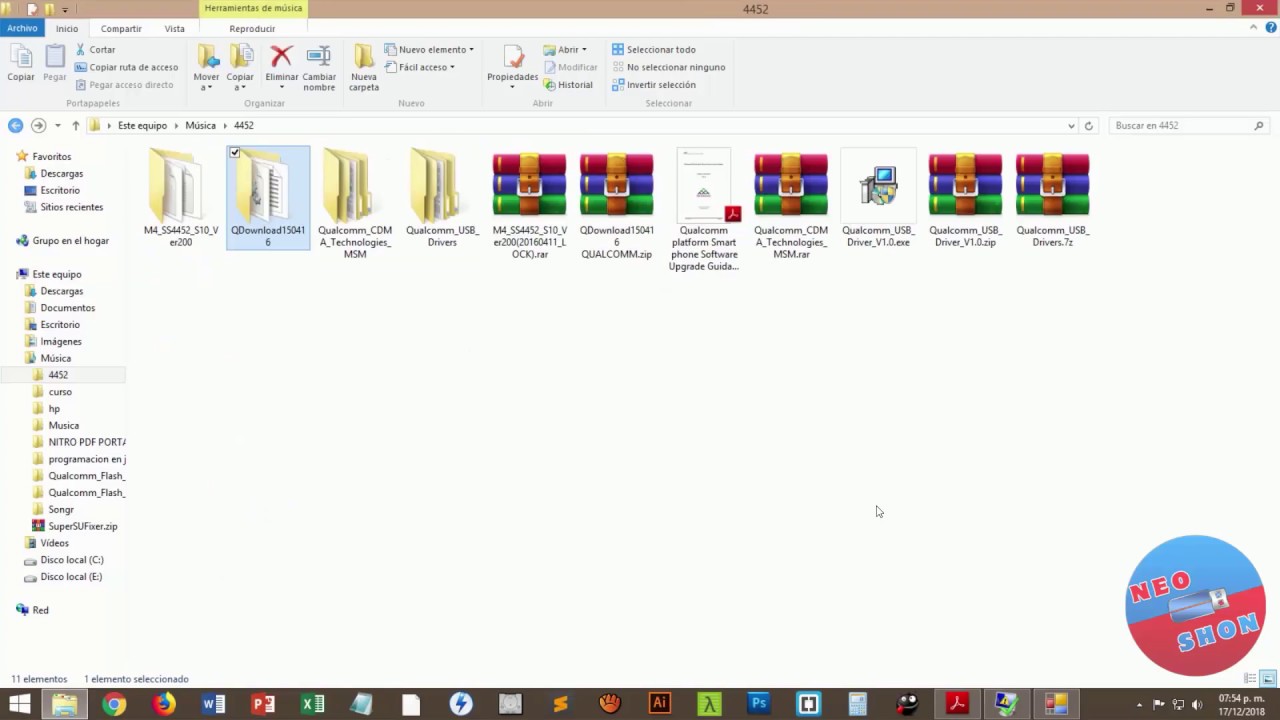Screen dimensions: 1280x720
Task: Switch to the Inicio ribbon tab
Action: click(67, 28)
